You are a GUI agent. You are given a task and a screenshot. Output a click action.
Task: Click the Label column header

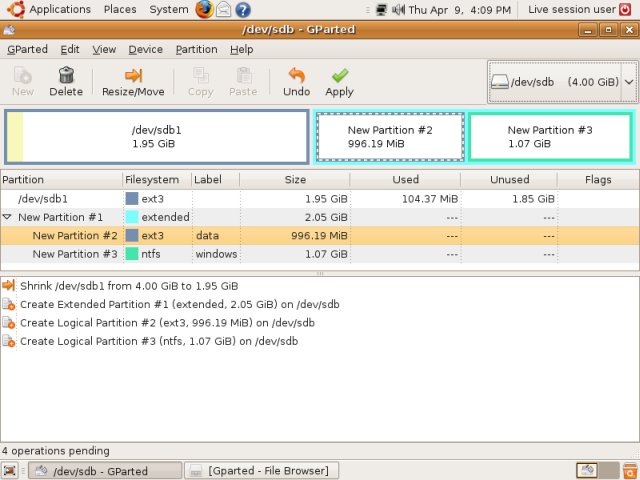(x=216, y=180)
